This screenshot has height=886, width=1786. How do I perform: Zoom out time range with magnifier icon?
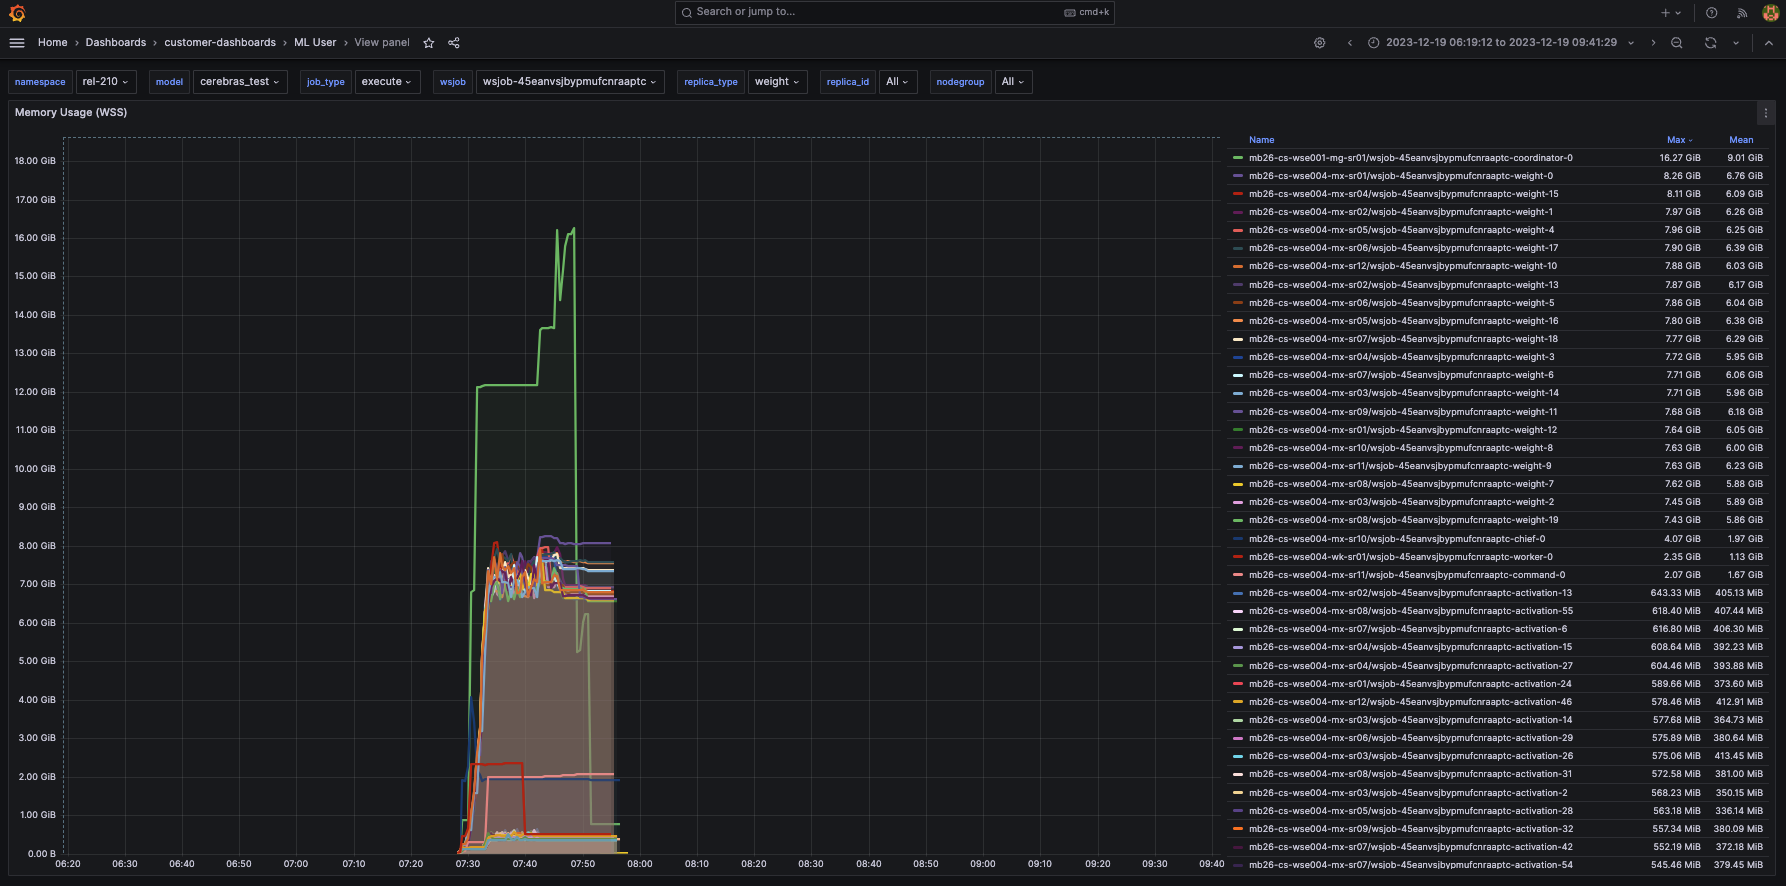click(1677, 43)
